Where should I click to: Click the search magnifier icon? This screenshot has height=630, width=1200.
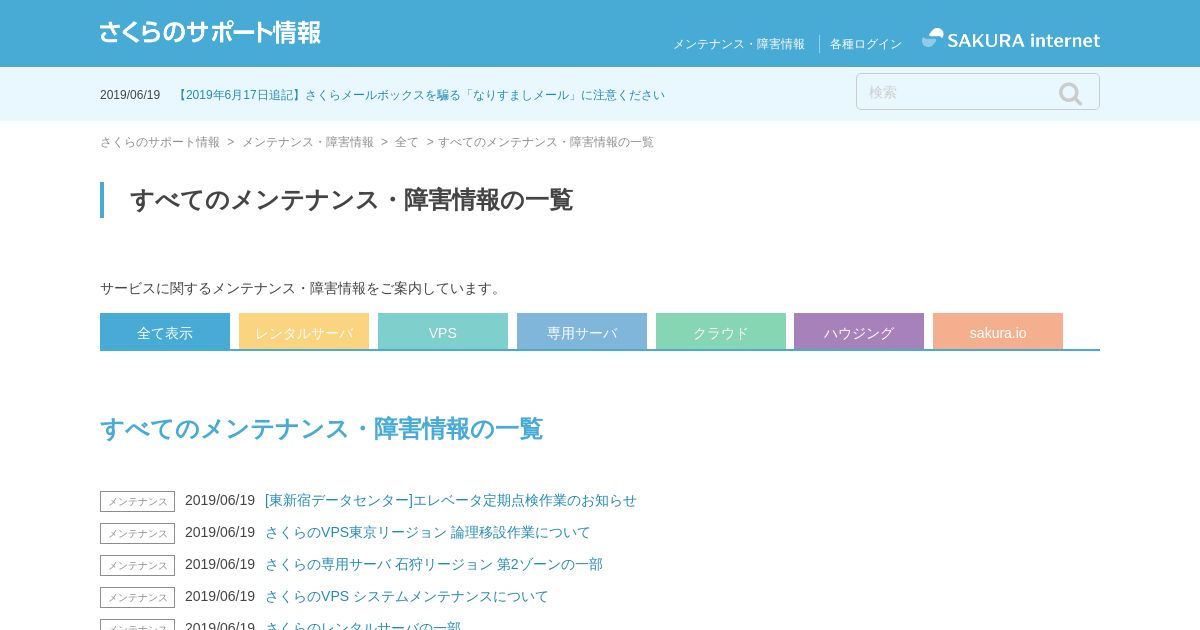pos(1070,93)
